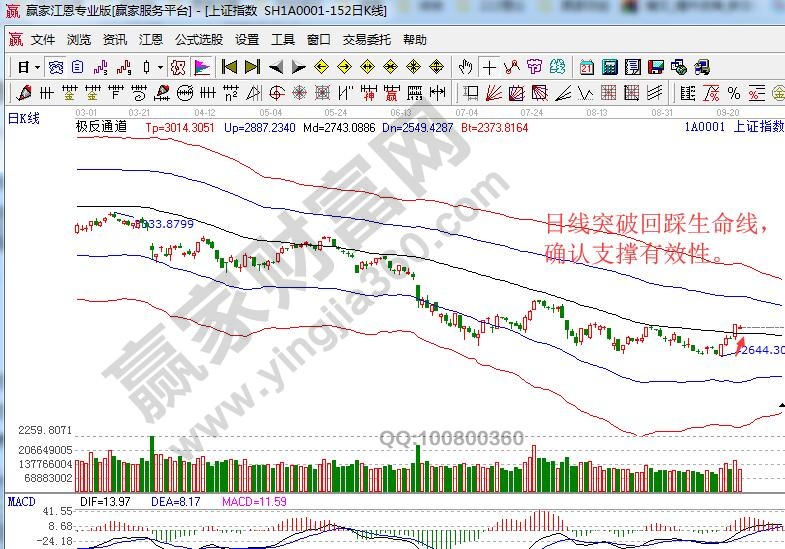The height and width of the screenshot is (549, 785).
Task: Open the calculator tool icon
Action: coord(609,68)
